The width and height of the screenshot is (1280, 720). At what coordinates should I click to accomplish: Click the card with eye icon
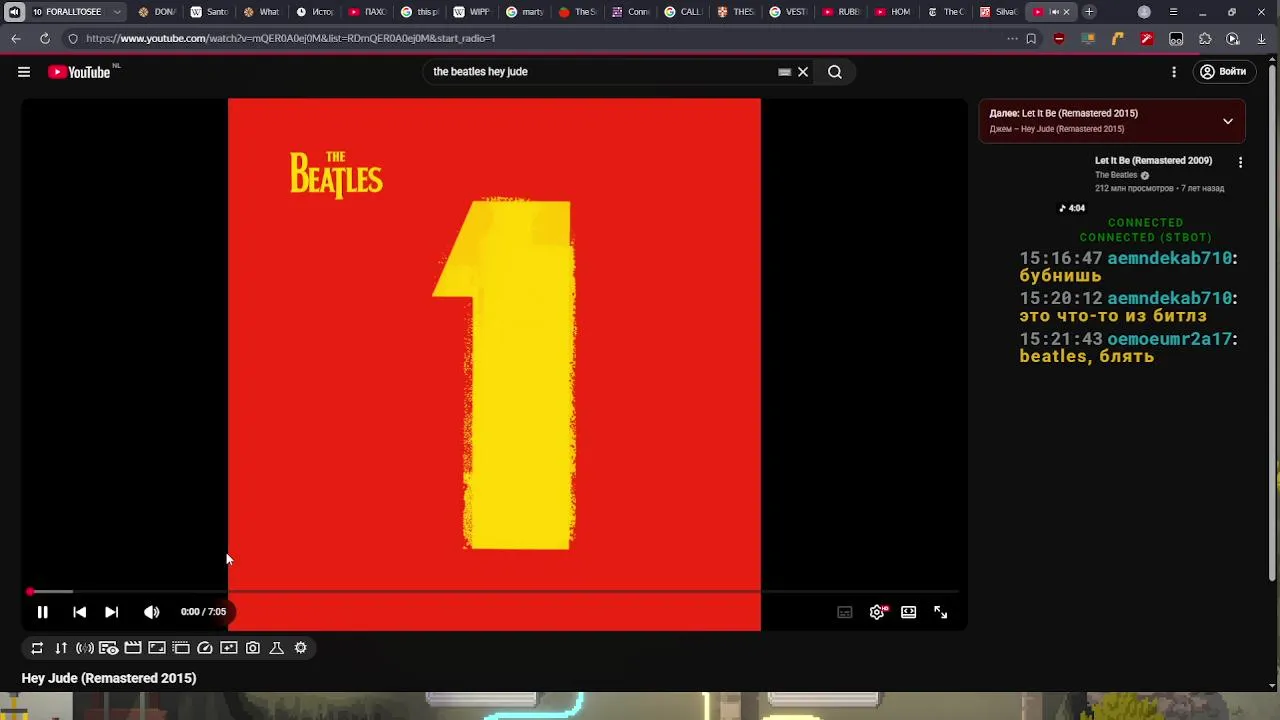109,648
